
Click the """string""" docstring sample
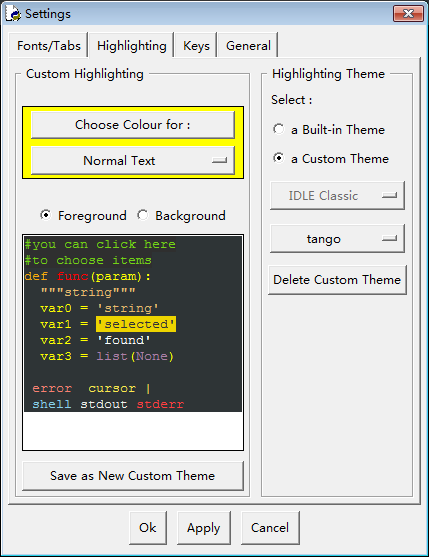pos(88,292)
